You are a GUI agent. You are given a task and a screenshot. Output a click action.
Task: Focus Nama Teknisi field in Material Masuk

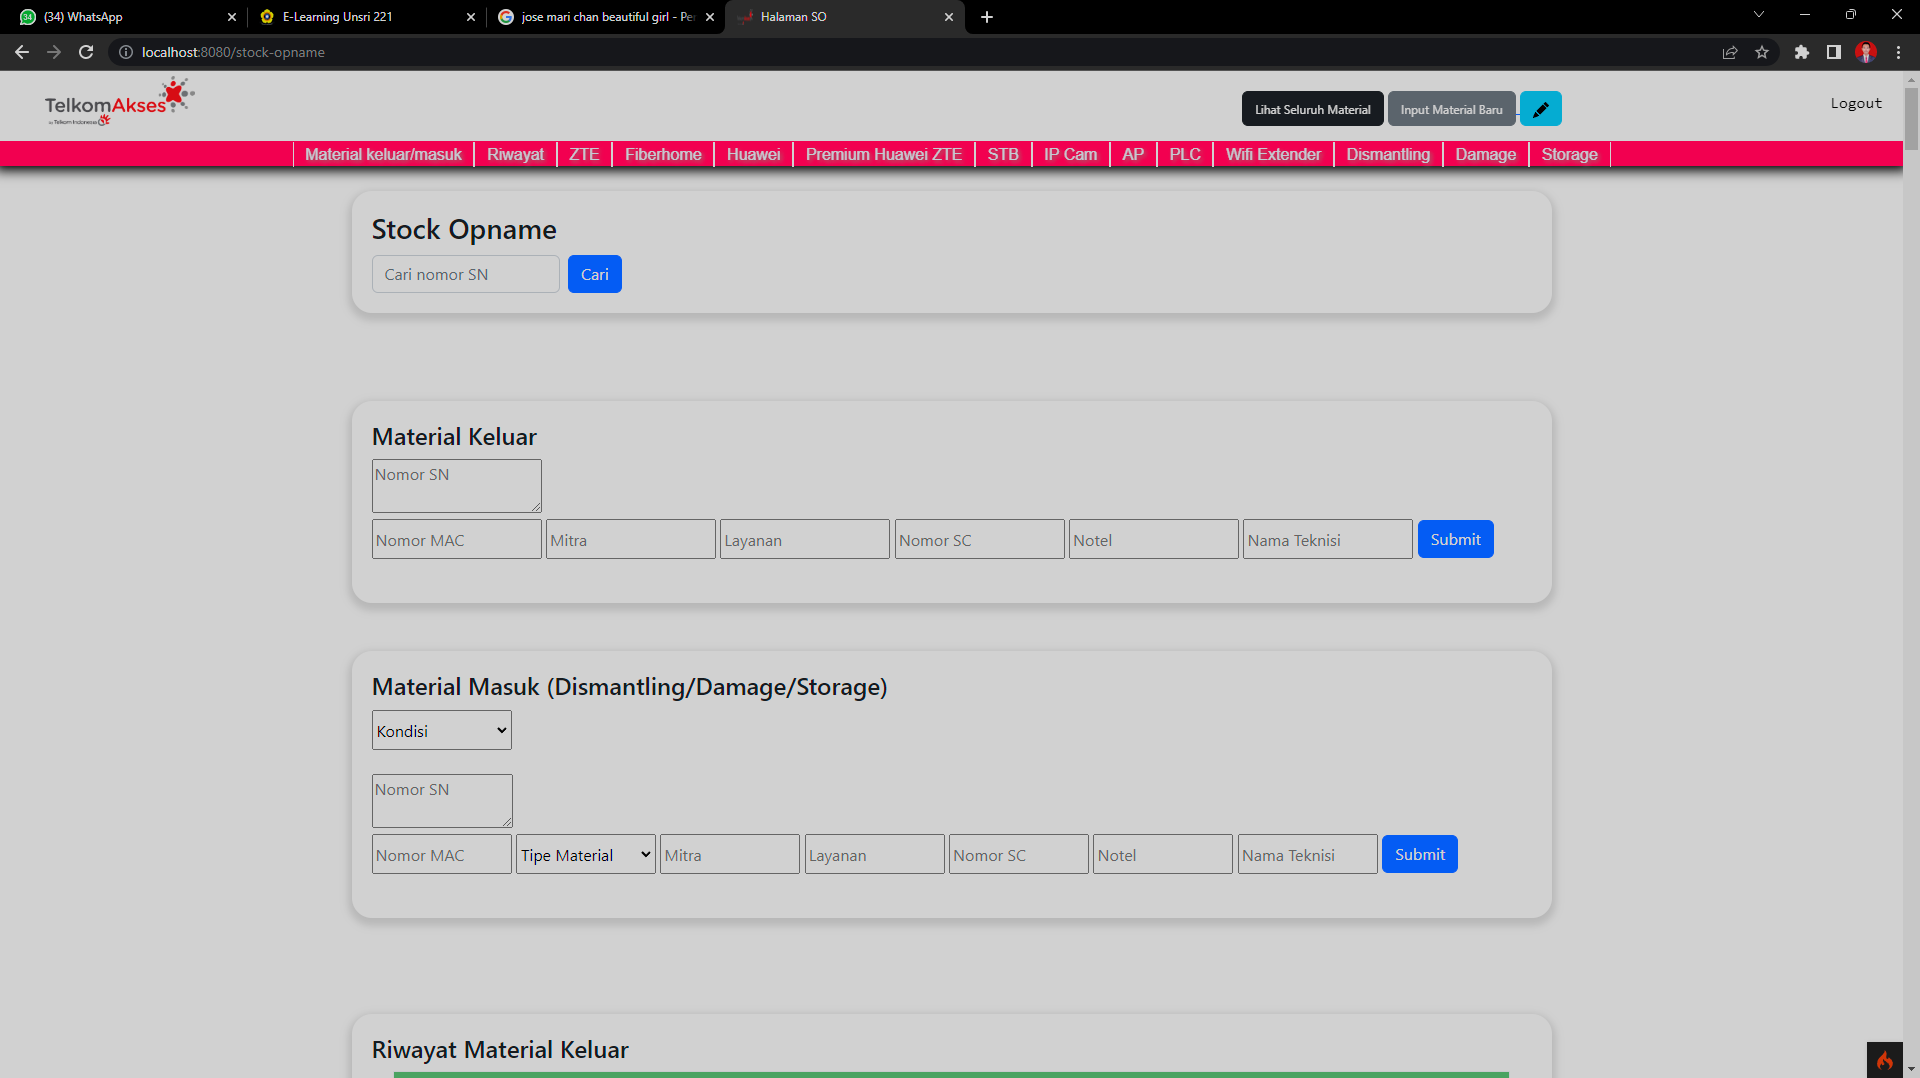(1308, 854)
